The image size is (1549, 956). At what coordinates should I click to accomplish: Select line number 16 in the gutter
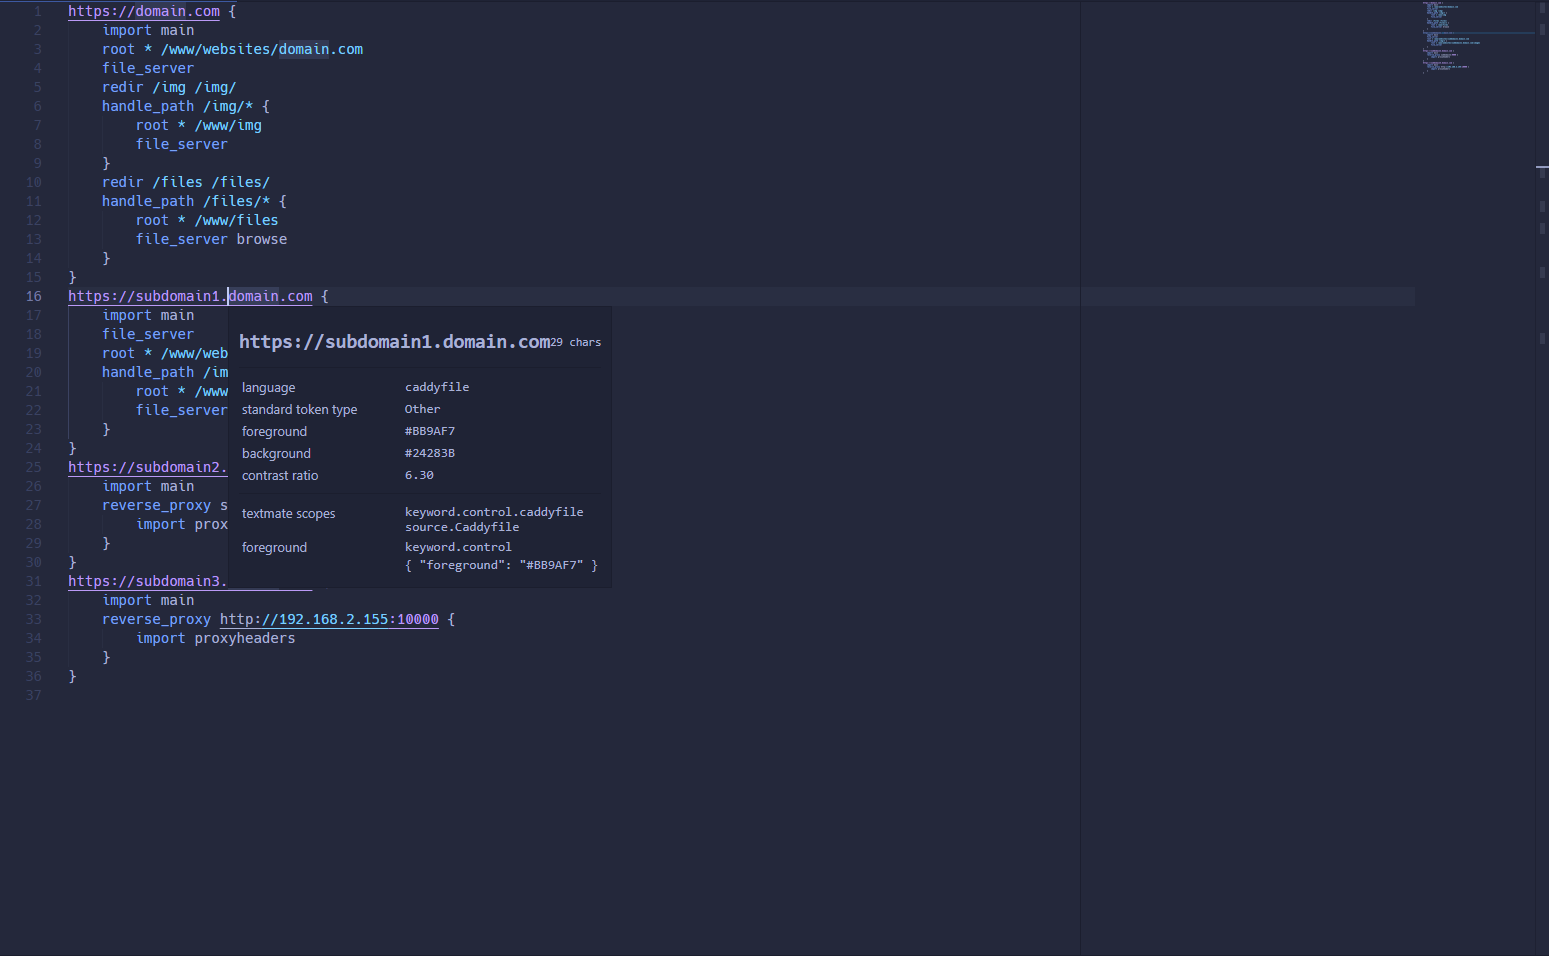(x=33, y=295)
